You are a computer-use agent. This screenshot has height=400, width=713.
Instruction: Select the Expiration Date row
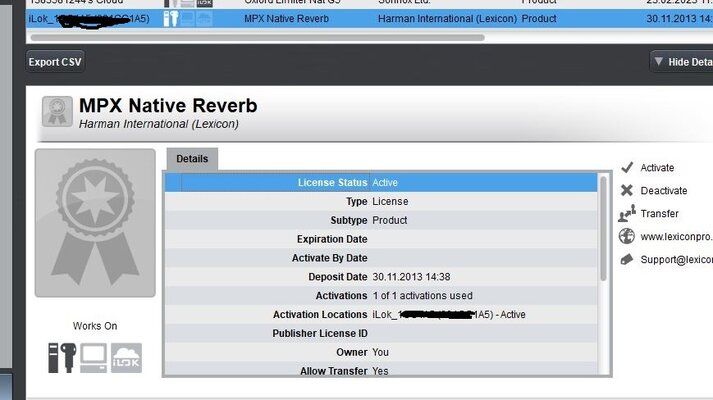[381, 239]
